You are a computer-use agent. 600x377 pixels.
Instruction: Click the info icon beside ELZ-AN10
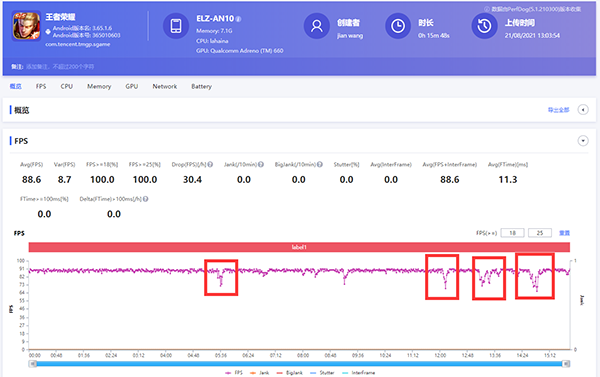tap(238, 19)
